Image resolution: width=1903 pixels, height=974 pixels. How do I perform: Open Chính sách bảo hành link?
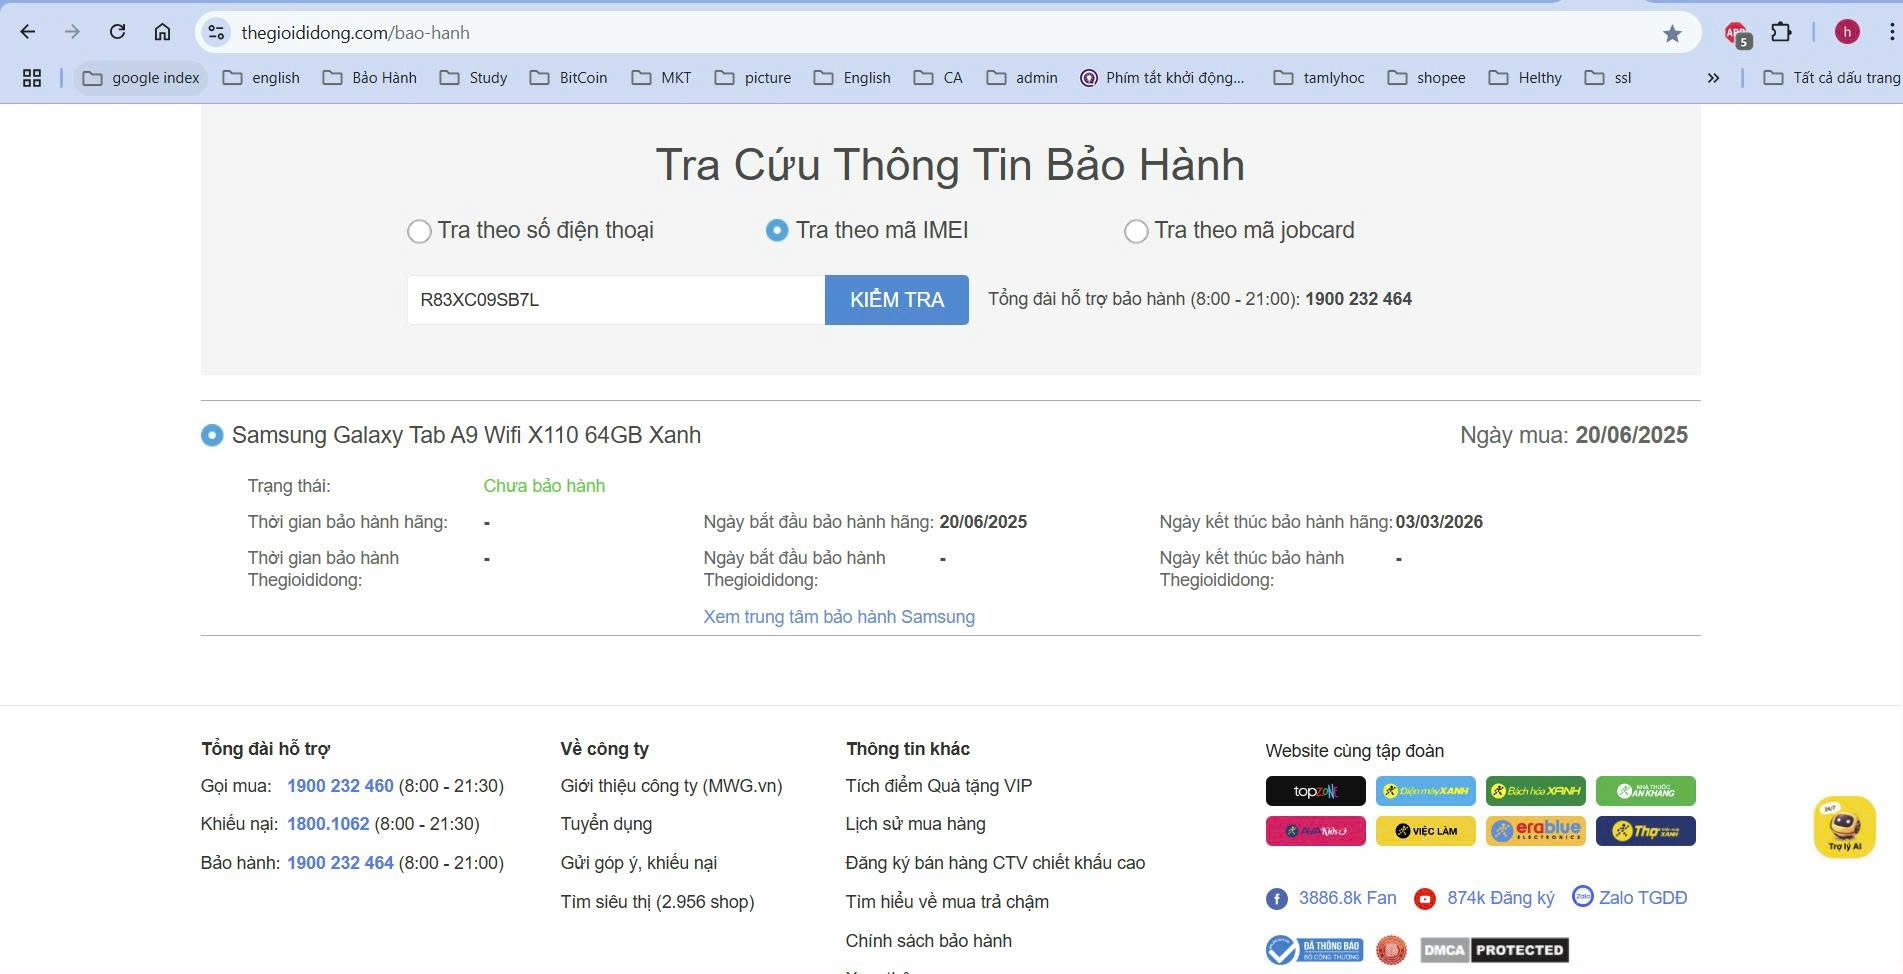coord(928,941)
